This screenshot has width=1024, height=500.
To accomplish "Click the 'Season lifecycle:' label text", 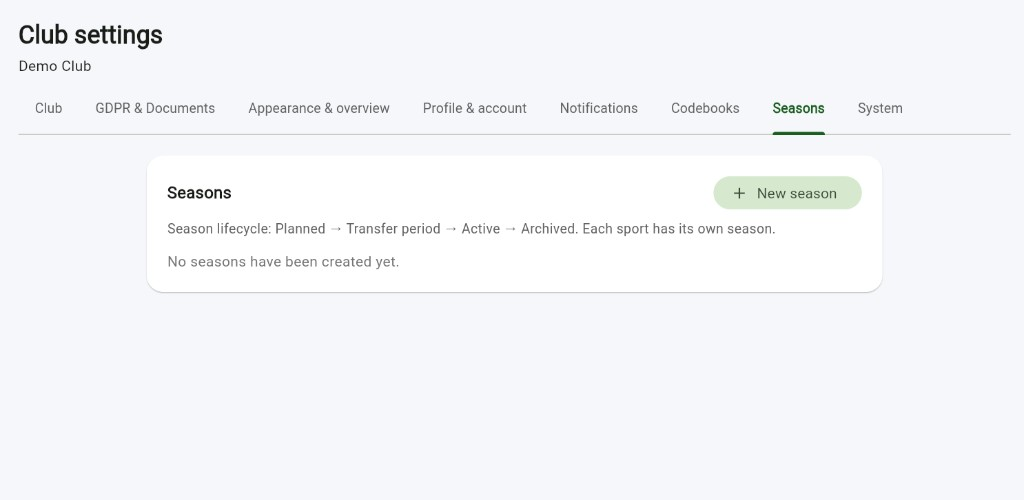I will pos(219,229).
